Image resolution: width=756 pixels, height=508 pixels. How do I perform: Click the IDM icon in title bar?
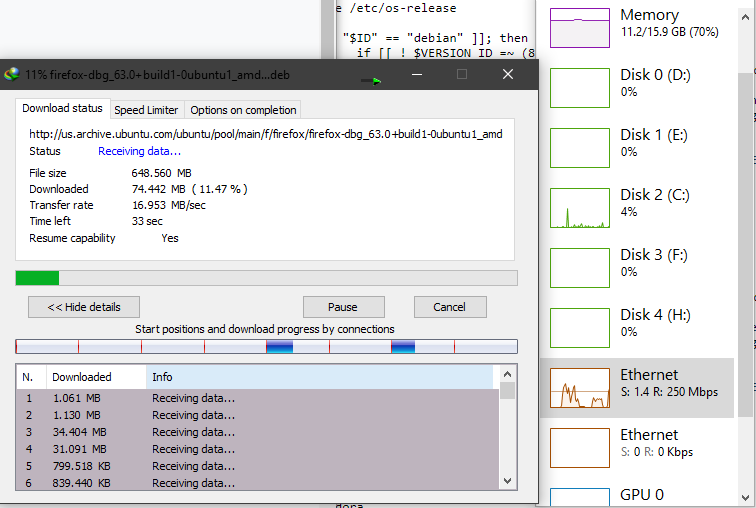click(12, 74)
